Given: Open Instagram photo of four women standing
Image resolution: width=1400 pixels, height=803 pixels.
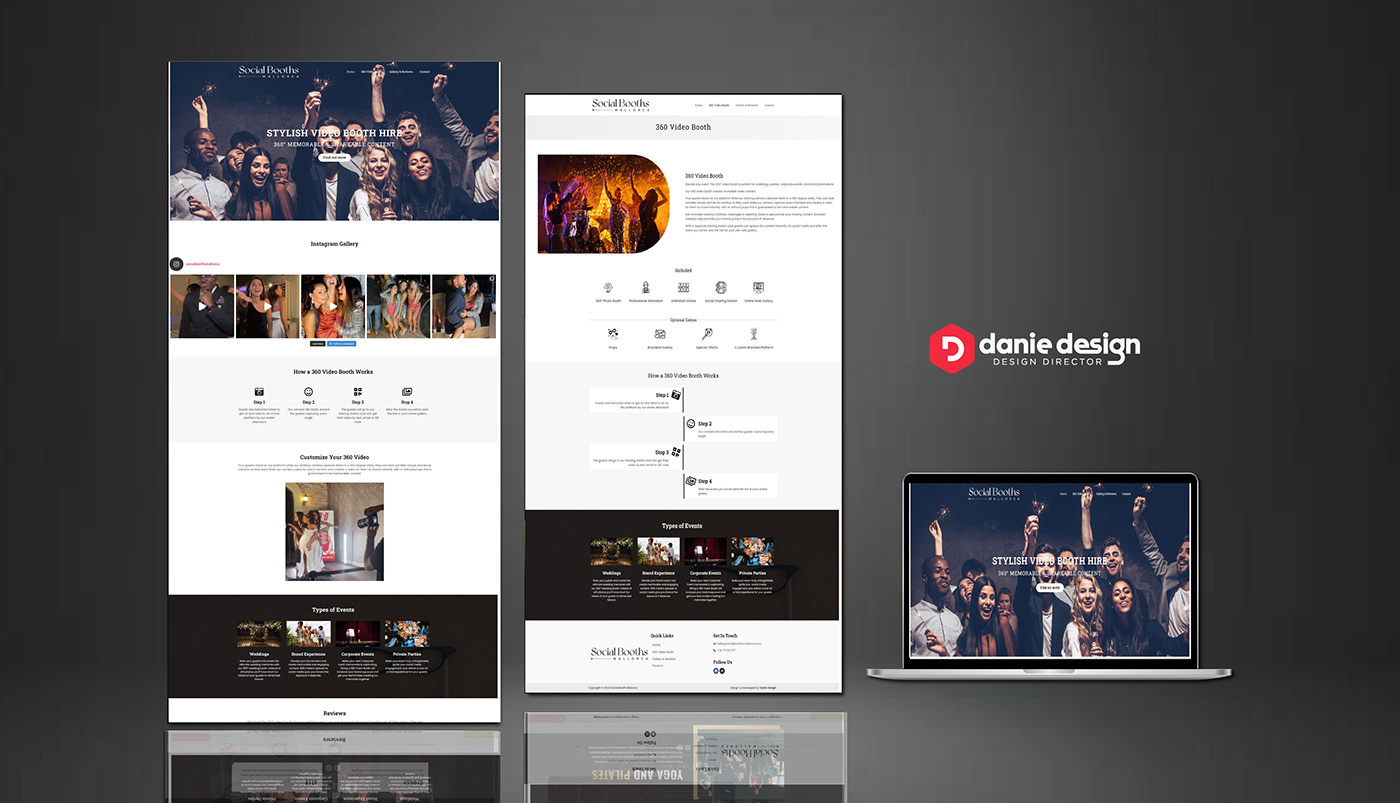Looking at the screenshot, I should [x=399, y=306].
